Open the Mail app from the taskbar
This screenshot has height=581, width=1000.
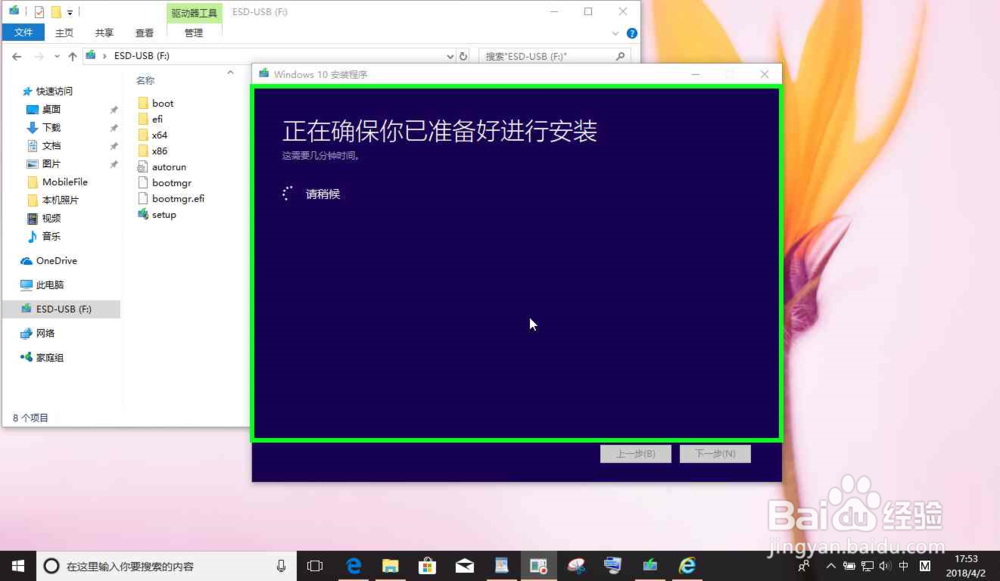[464, 565]
